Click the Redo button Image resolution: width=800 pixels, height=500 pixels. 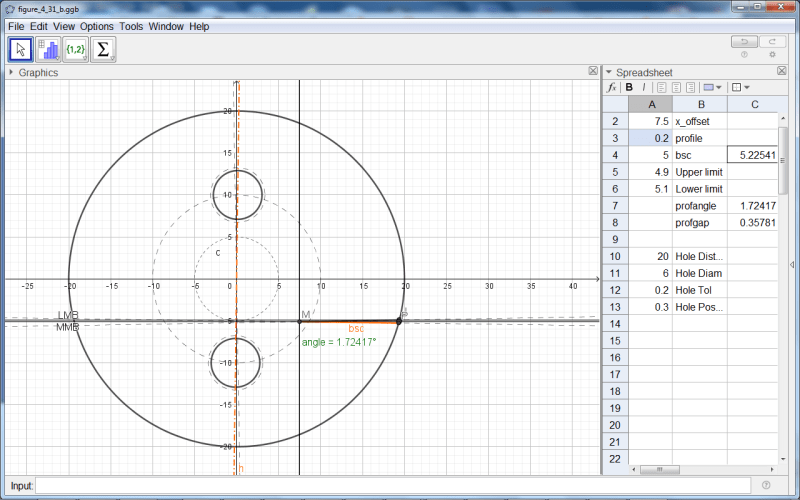[772, 42]
